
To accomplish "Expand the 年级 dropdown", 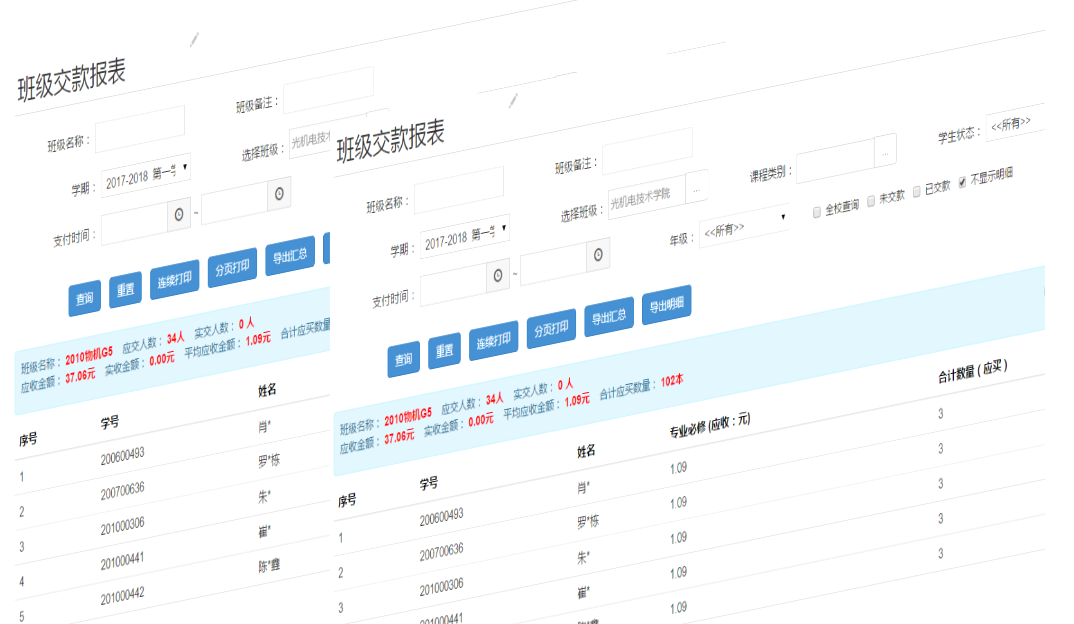I will (745, 223).
